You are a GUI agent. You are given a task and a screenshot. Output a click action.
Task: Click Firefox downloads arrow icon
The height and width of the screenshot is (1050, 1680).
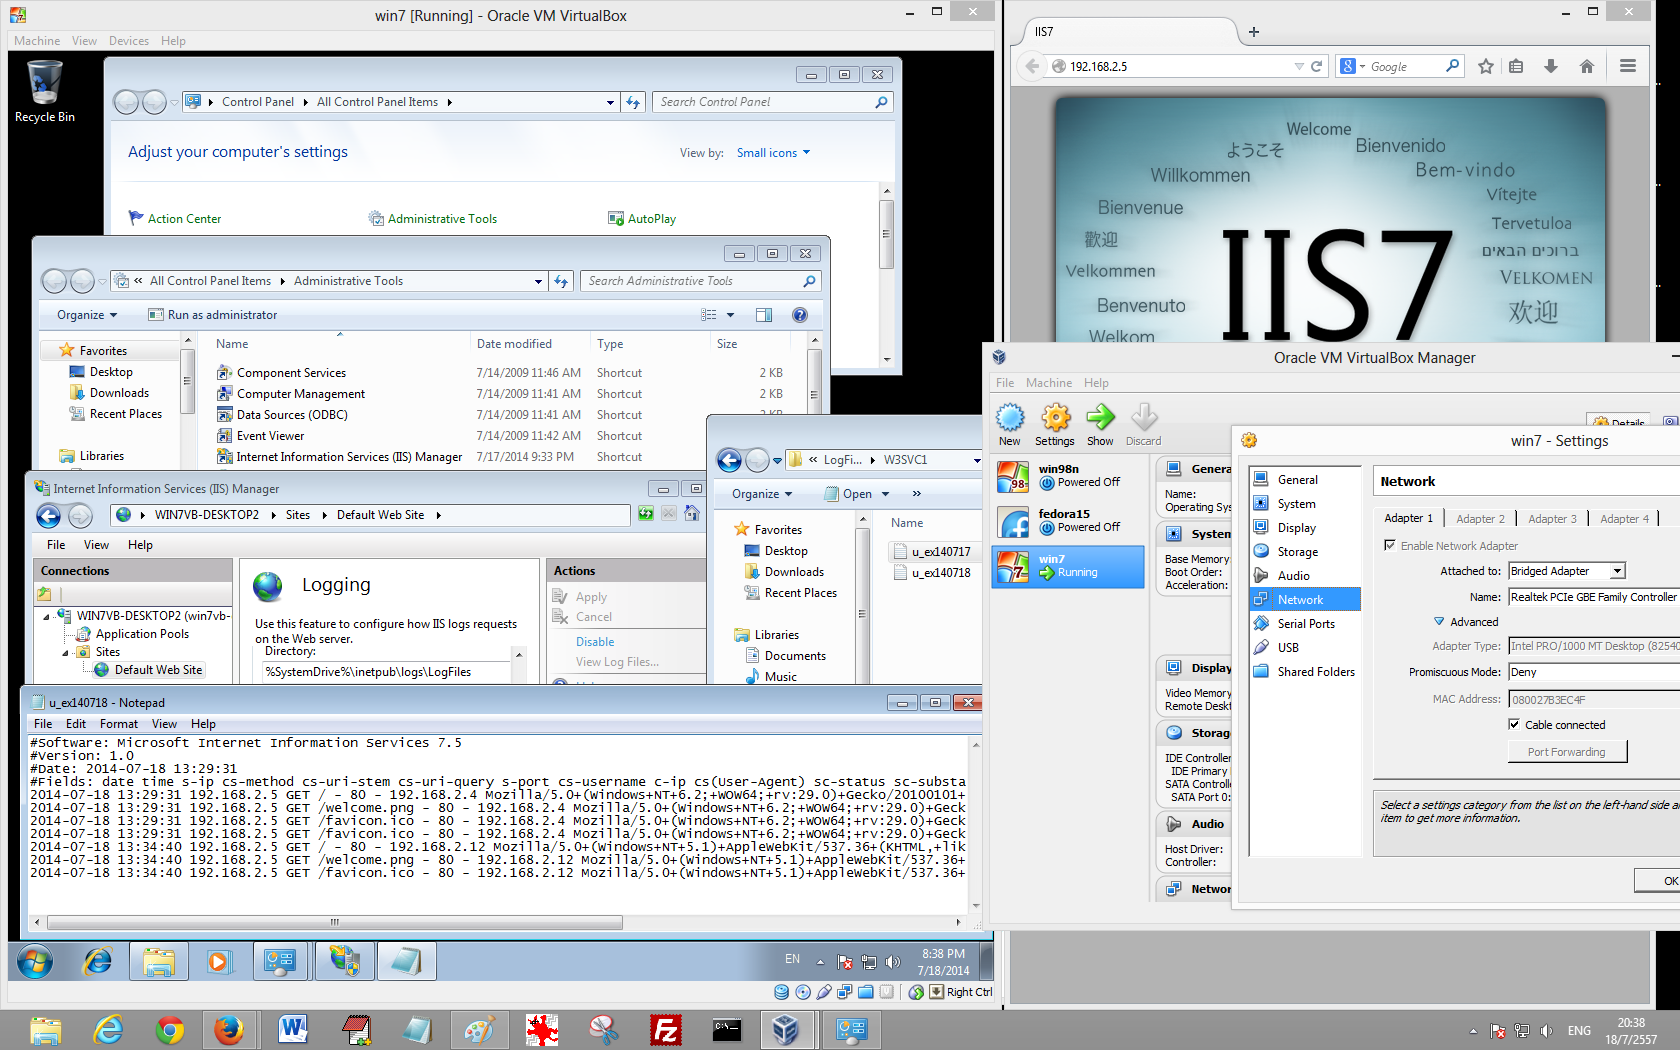coord(1551,66)
